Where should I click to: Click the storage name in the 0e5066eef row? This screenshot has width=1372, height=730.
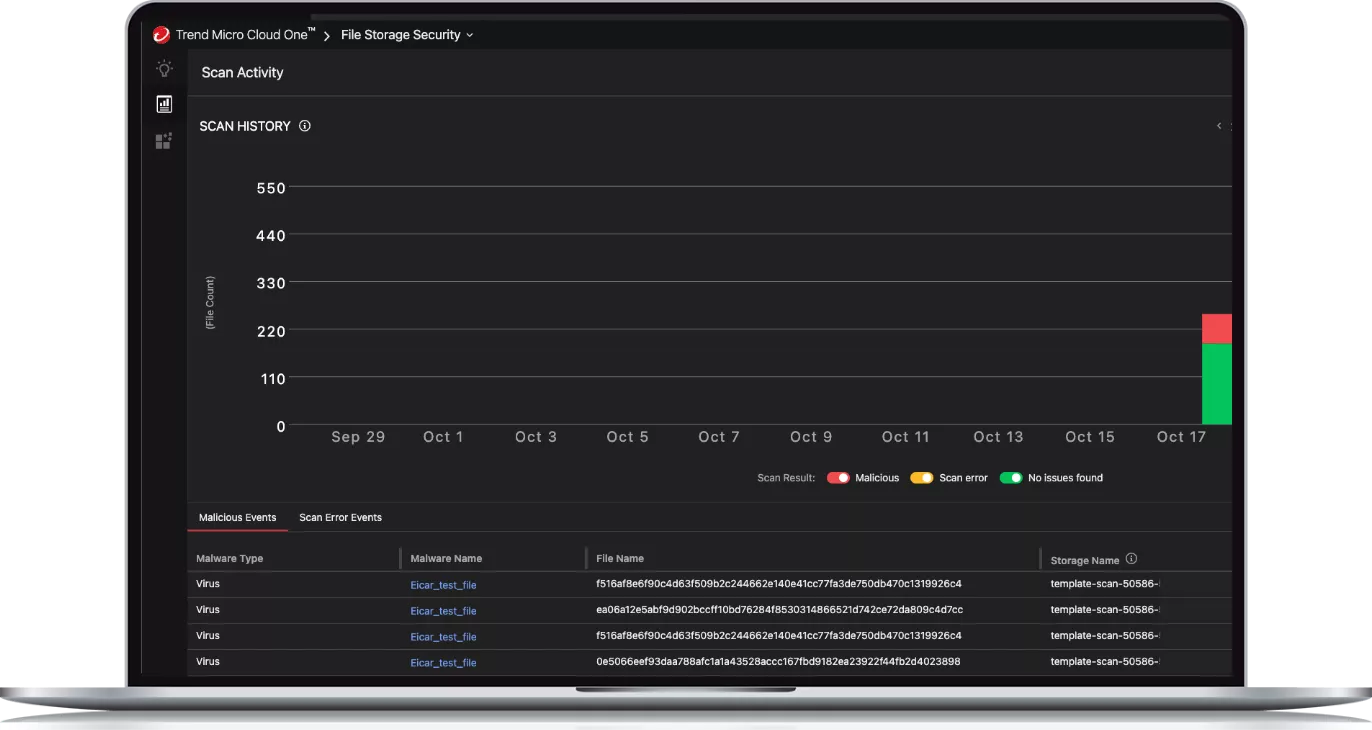[1105, 662]
